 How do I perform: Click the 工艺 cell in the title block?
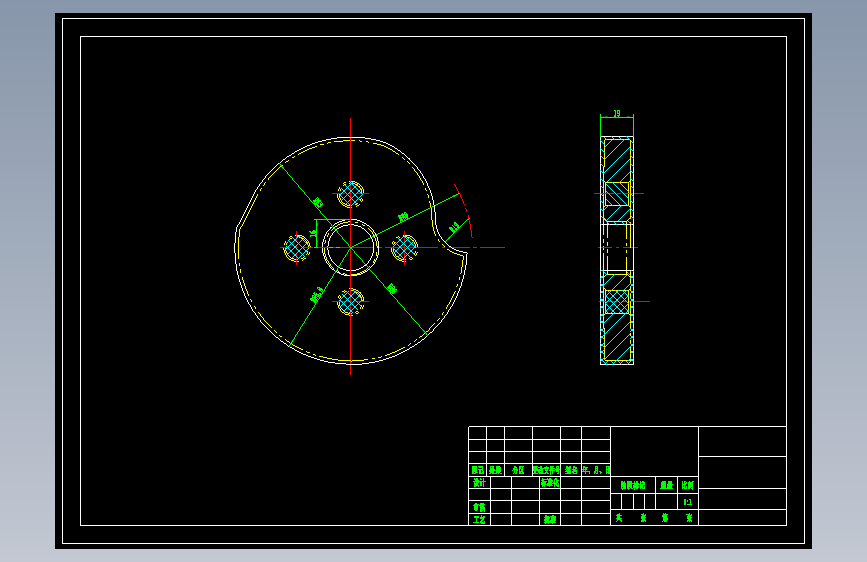click(x=479, y=519)
